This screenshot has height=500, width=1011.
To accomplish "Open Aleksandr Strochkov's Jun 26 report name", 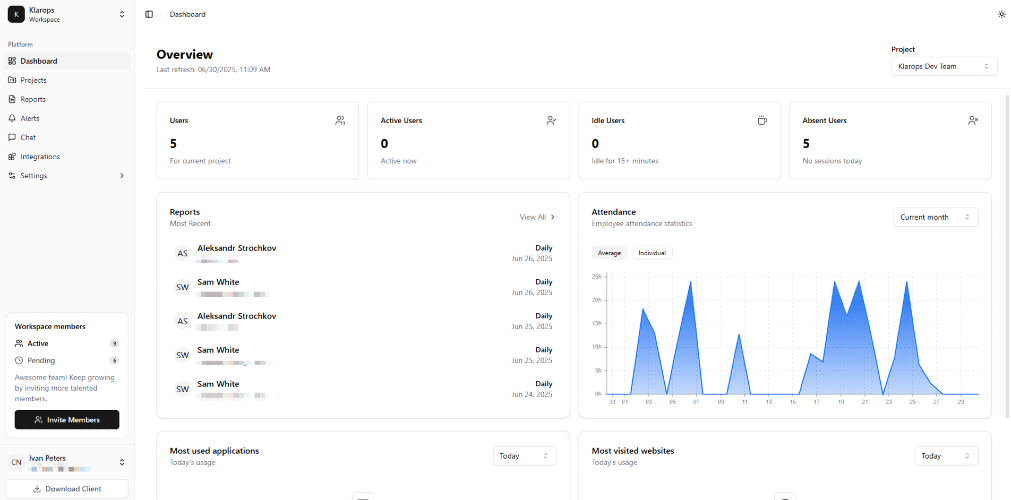I will [x=237, y=248].
